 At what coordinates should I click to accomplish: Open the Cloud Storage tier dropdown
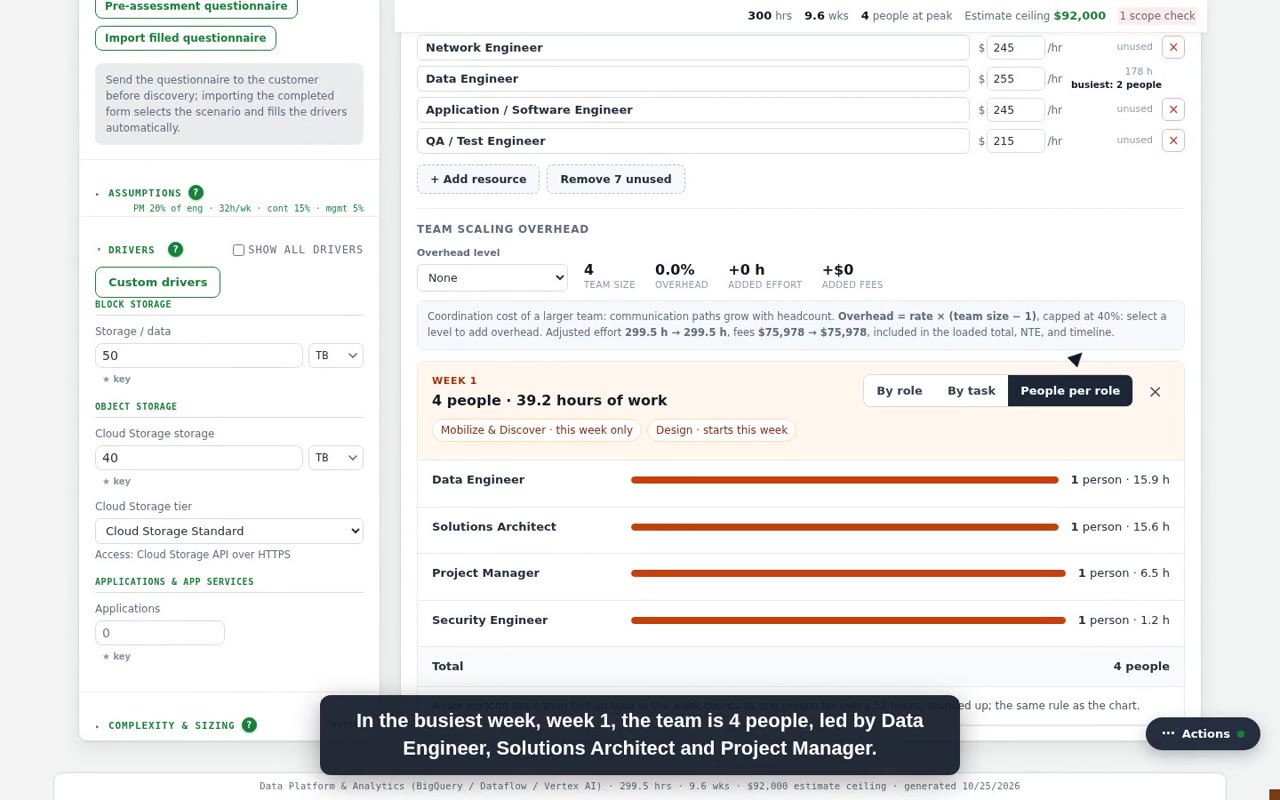click(229, 531)
